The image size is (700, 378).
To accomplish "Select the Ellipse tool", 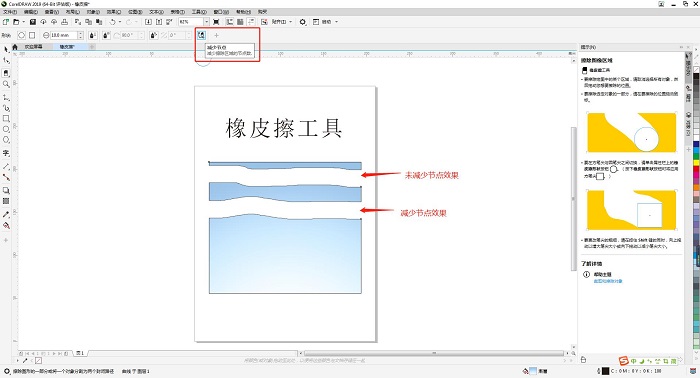I will point(6,129).
